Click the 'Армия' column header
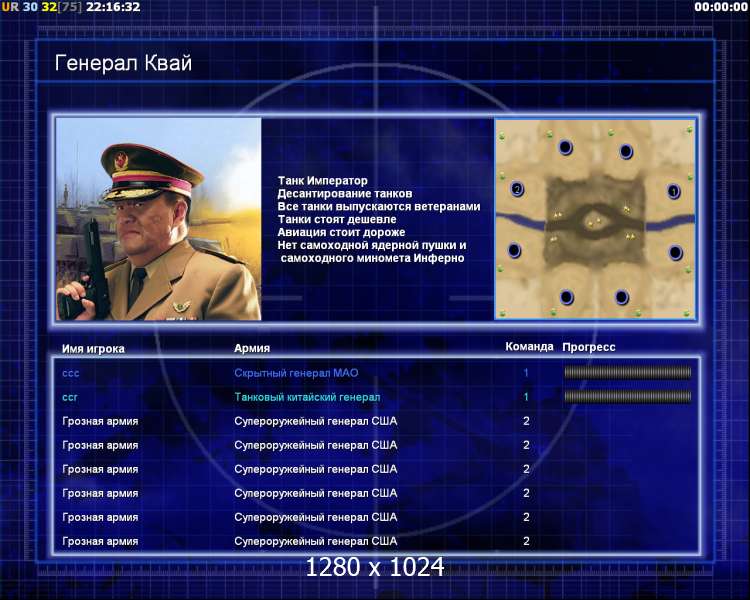This screenshot has height=600, width=750. (x=252, y=348)
